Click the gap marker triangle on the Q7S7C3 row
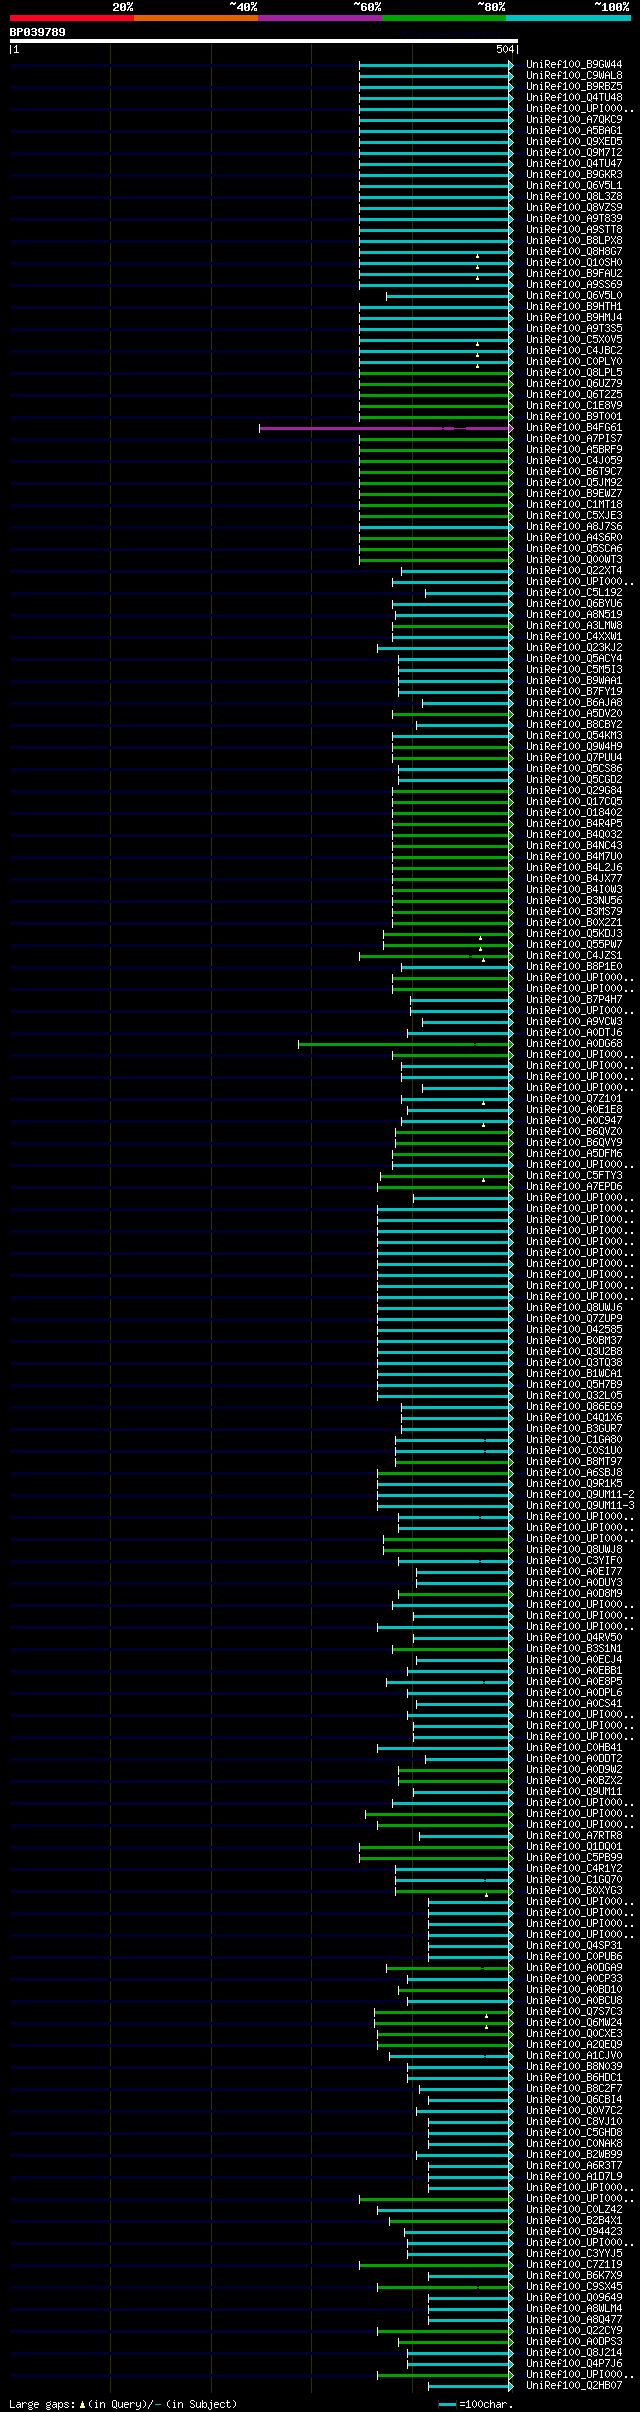Viewport: 640px width, 2412px height. (486, 2016)
